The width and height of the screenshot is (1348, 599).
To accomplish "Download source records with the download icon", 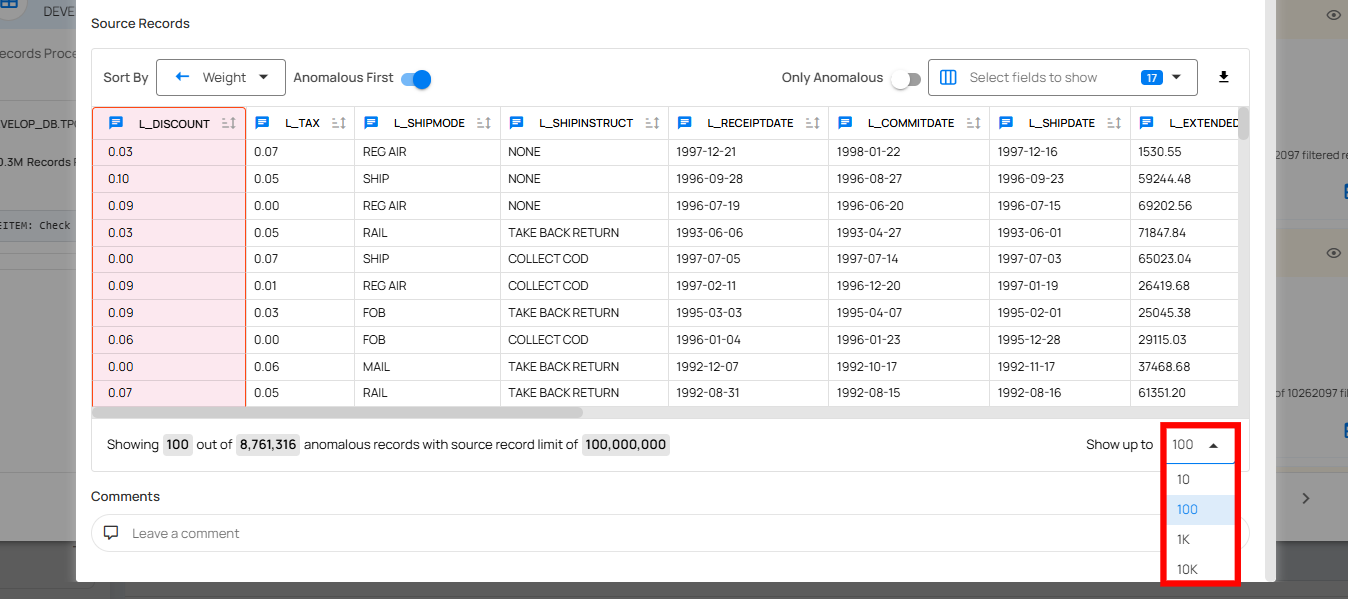I will click(x=1223, y=77).
